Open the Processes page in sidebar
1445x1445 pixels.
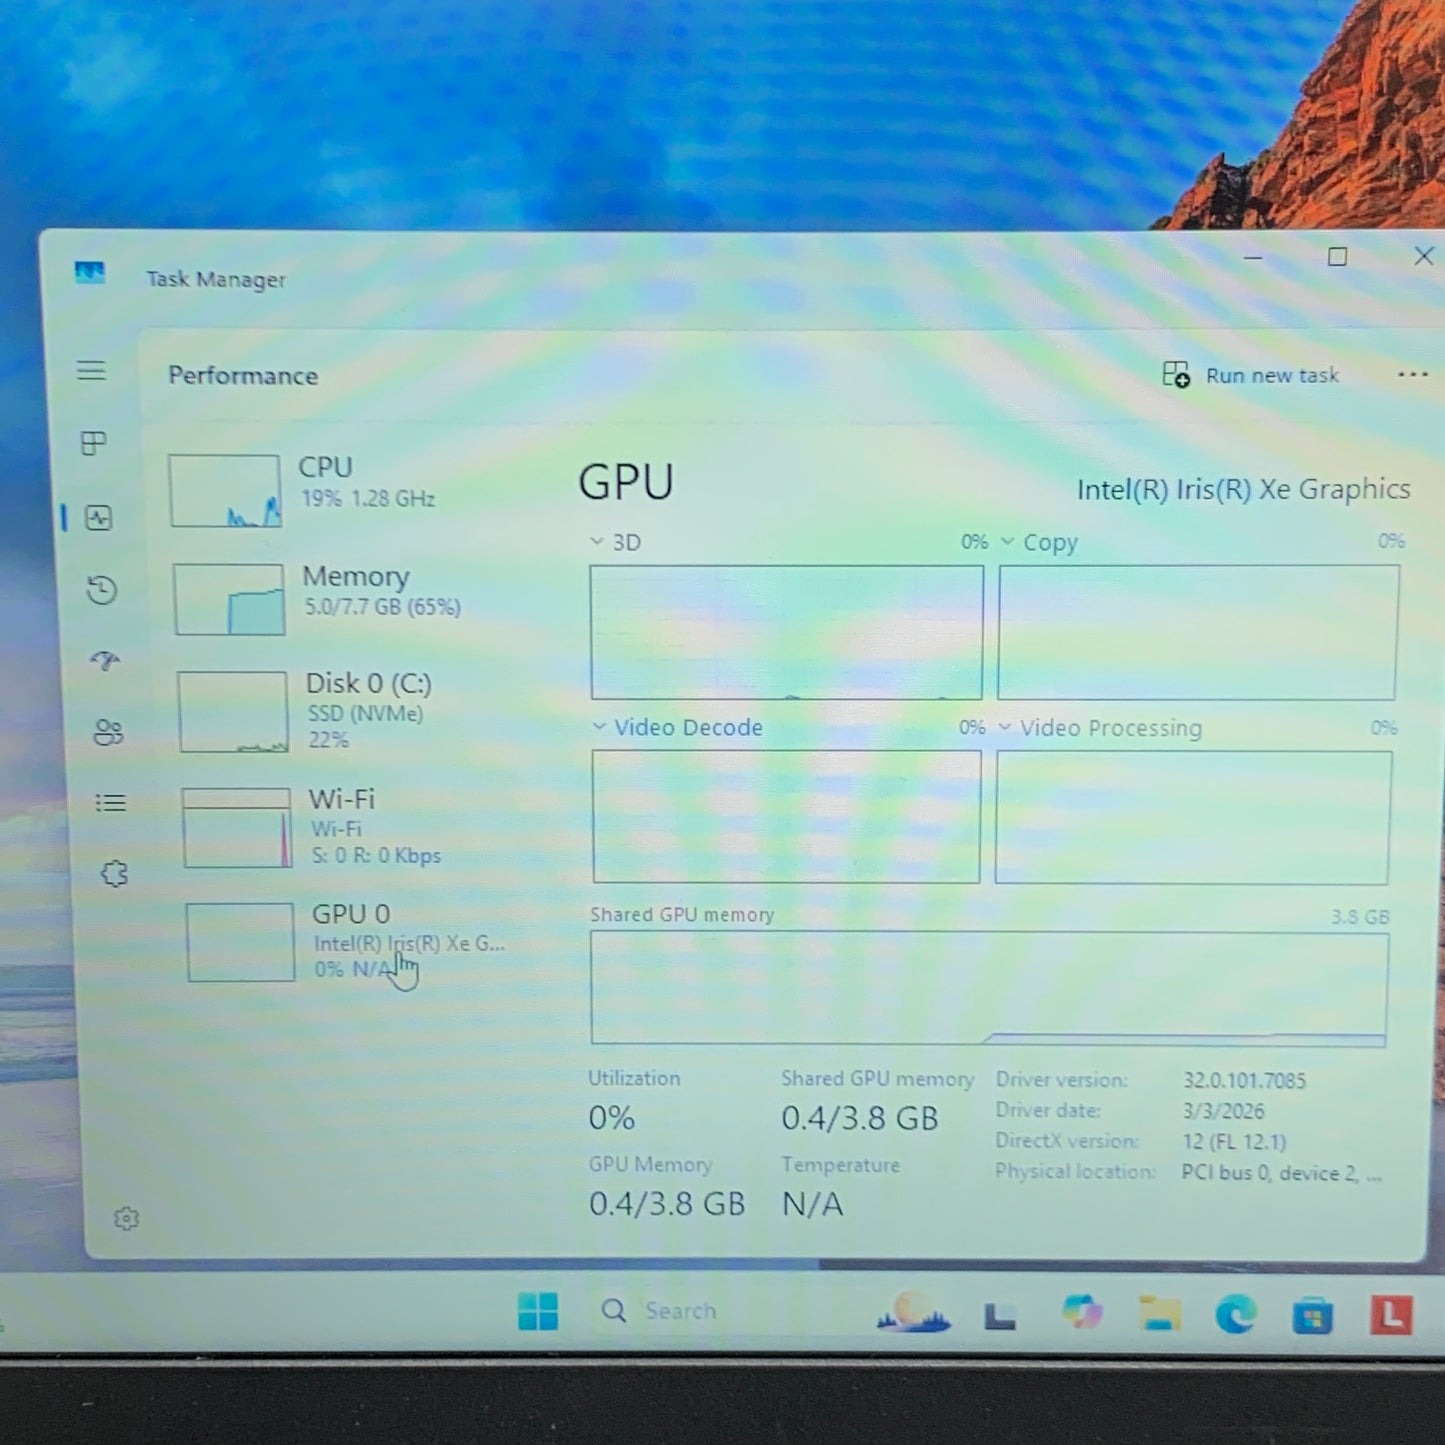[93, 443]
